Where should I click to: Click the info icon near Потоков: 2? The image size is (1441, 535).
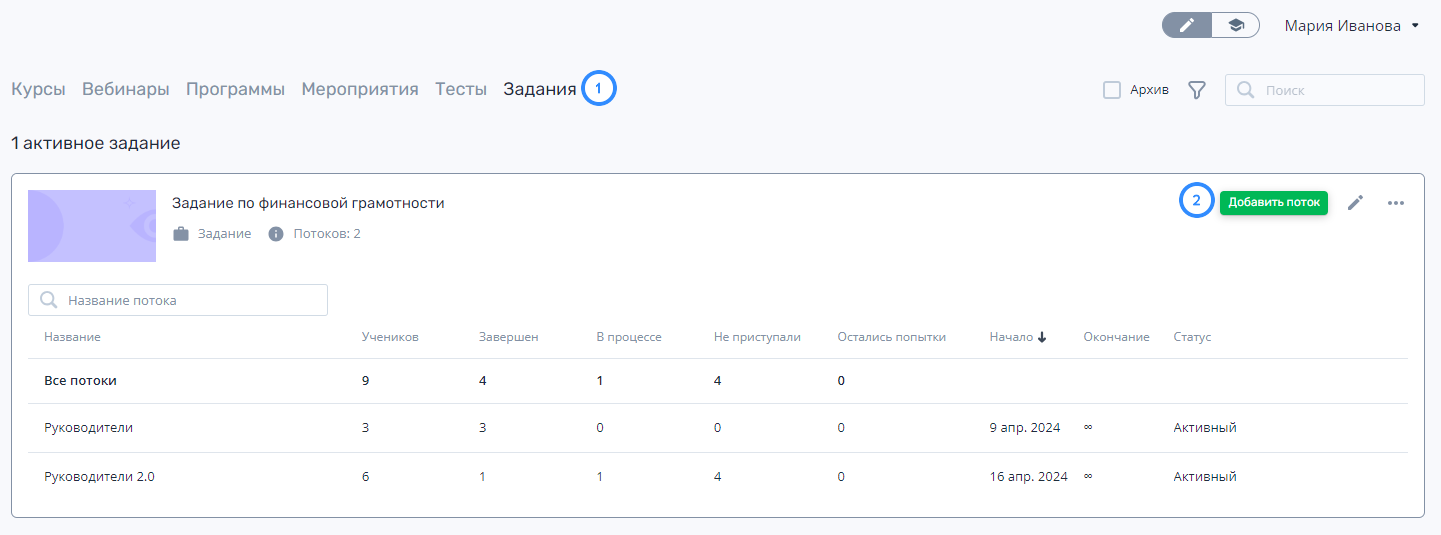click(276, 234)
